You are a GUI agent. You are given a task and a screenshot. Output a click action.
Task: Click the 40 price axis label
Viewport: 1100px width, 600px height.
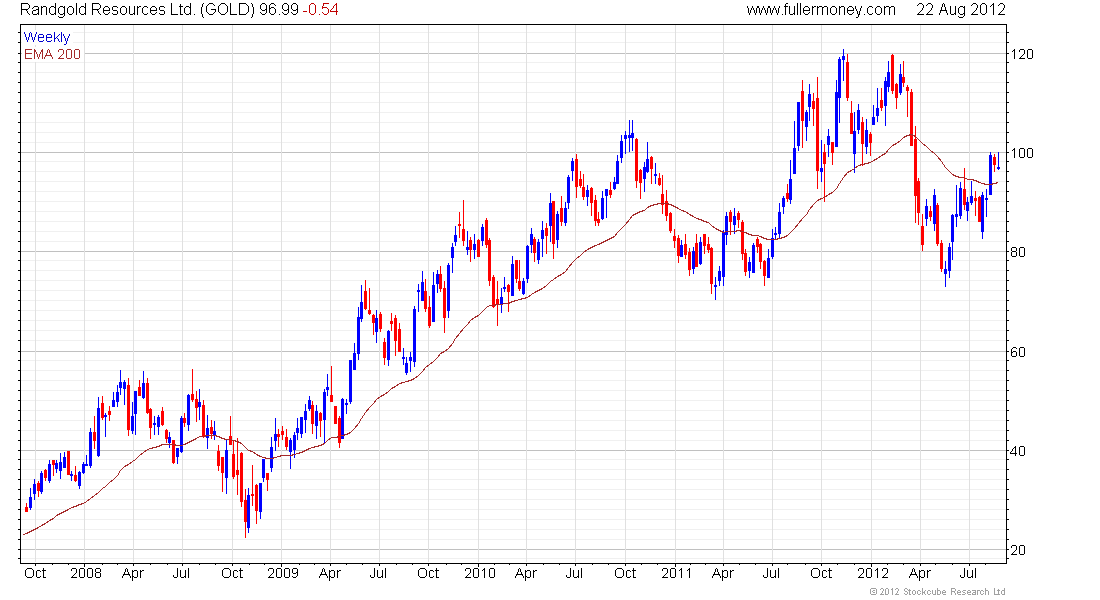click(x=1018, y=451)
